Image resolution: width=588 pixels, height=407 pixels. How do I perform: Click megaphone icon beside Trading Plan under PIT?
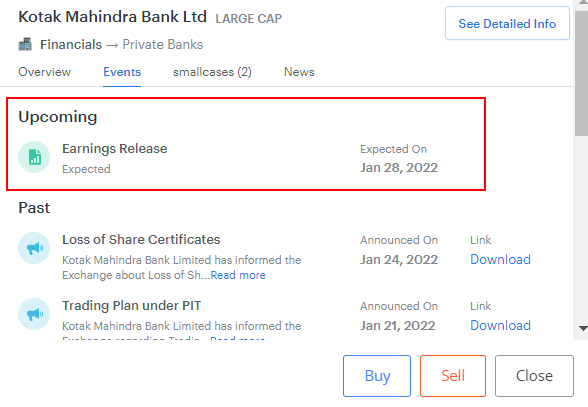pyautogui.click(x=34, y=314)
